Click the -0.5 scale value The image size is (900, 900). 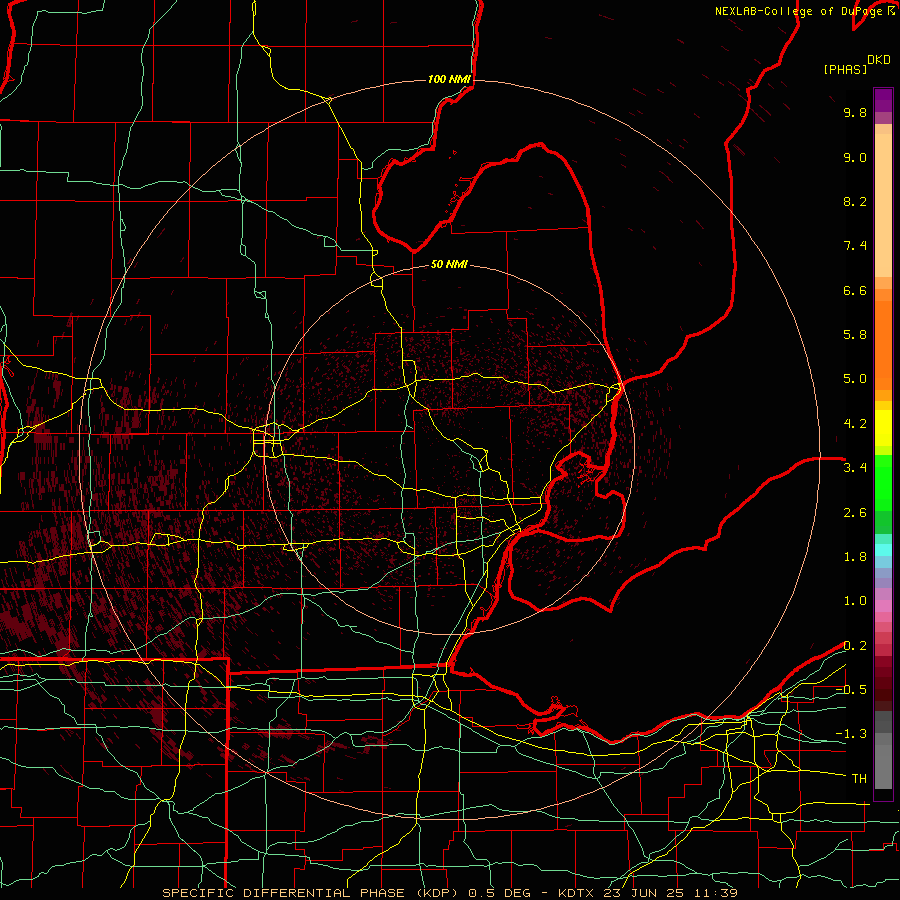(851, 690)
